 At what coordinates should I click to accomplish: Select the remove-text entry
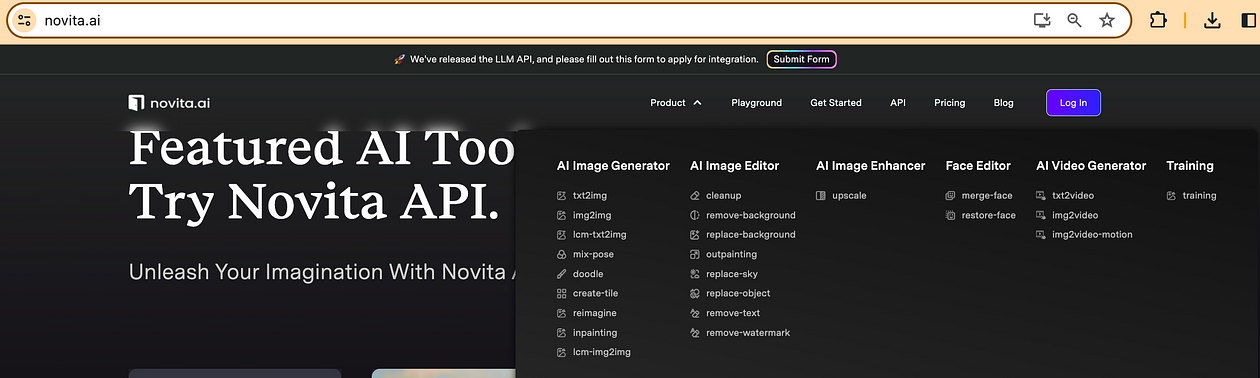pos(733,313)
